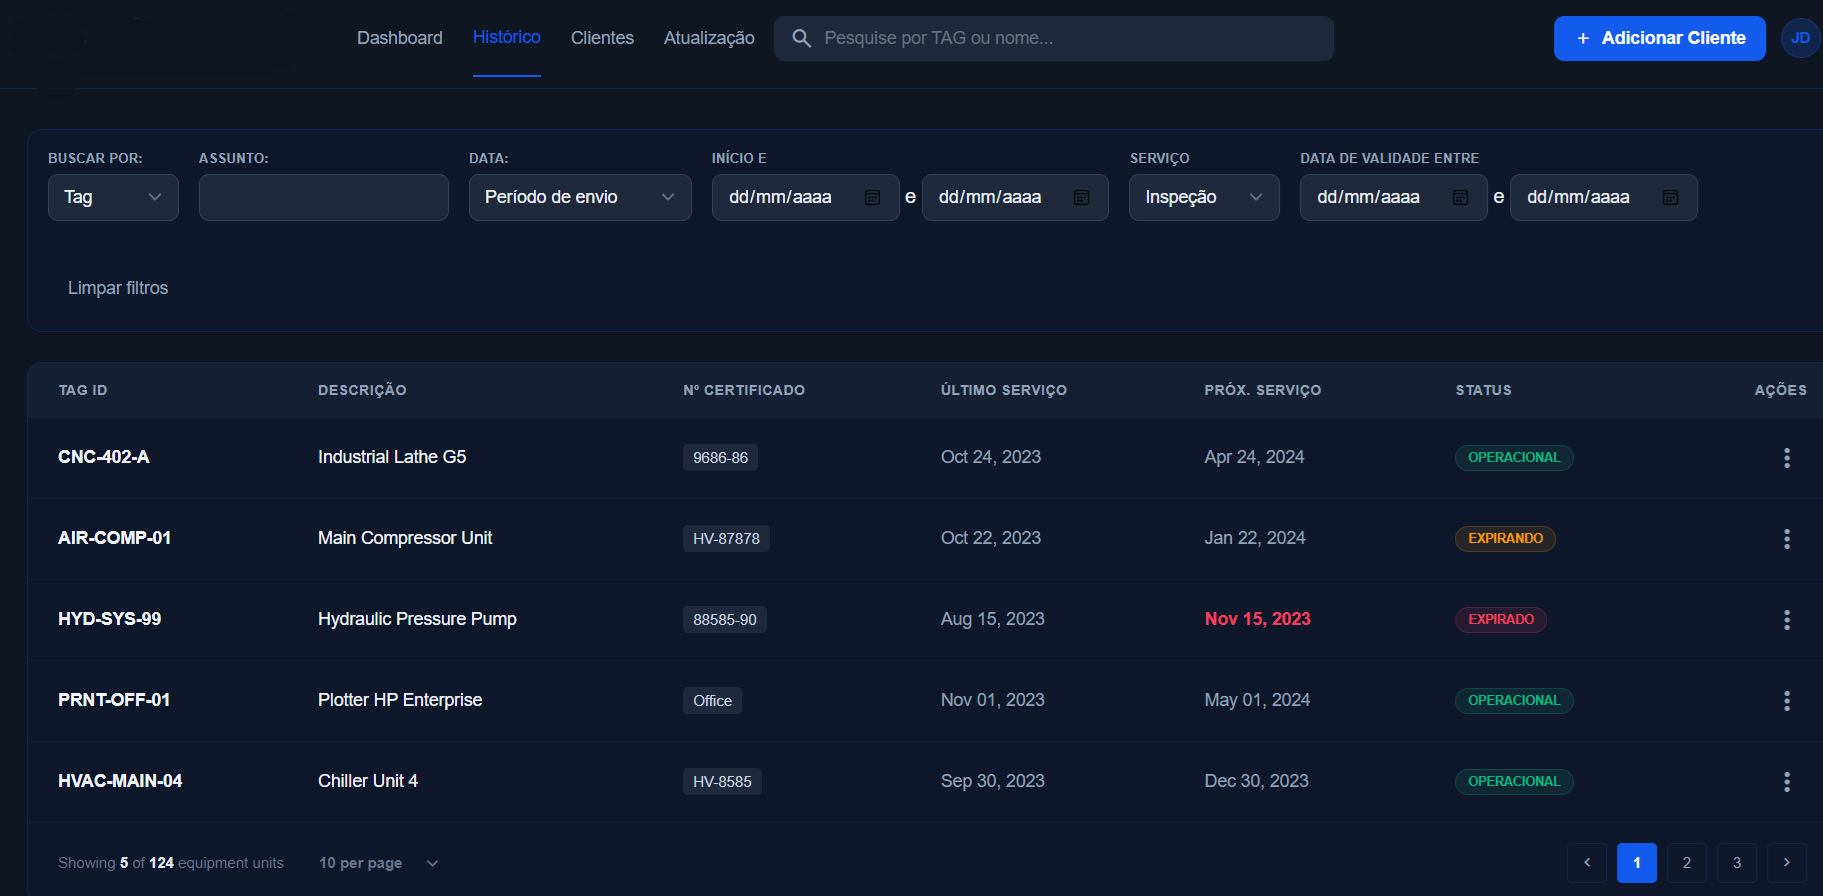
Task: Change the 10 per page selector
Action: click(x=378, y=863)
